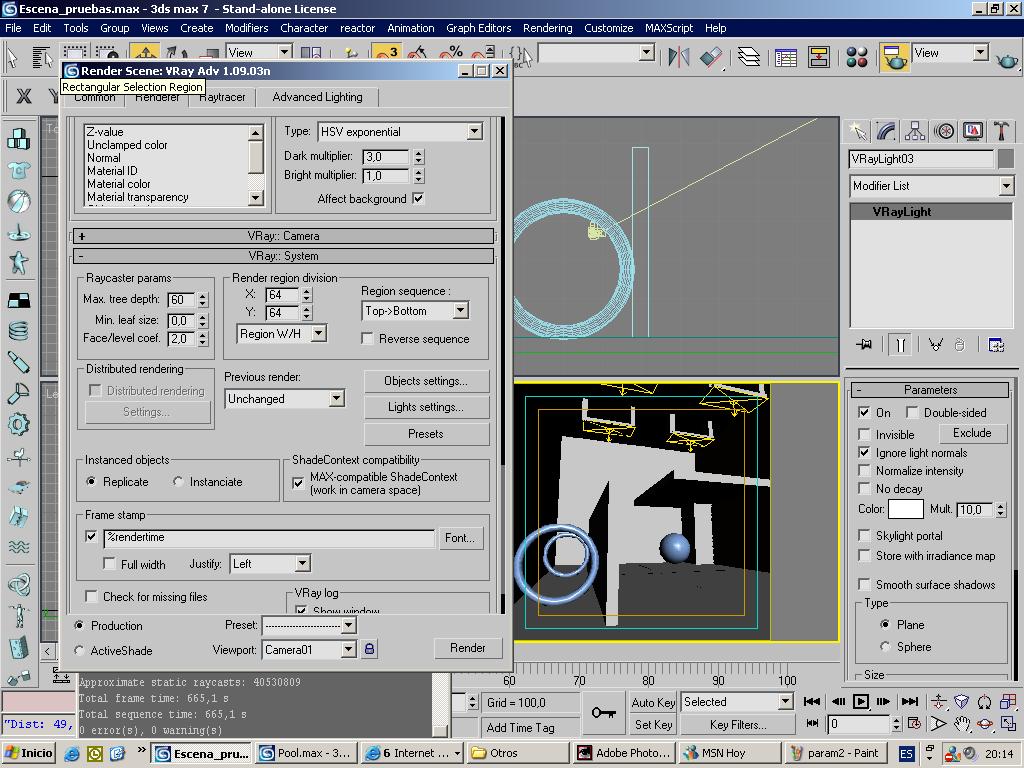Open Schematic View toolbar icon

pos(818,57)
